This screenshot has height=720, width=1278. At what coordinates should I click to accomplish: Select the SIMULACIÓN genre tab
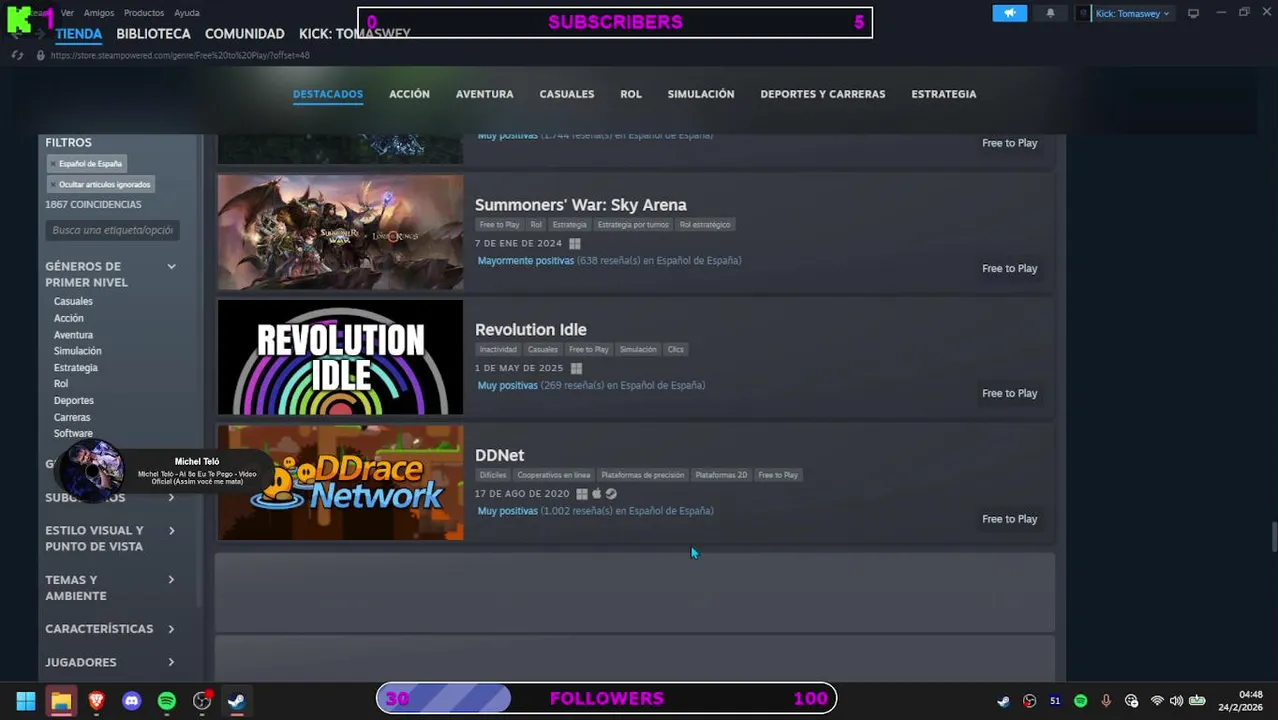(701, 94)
